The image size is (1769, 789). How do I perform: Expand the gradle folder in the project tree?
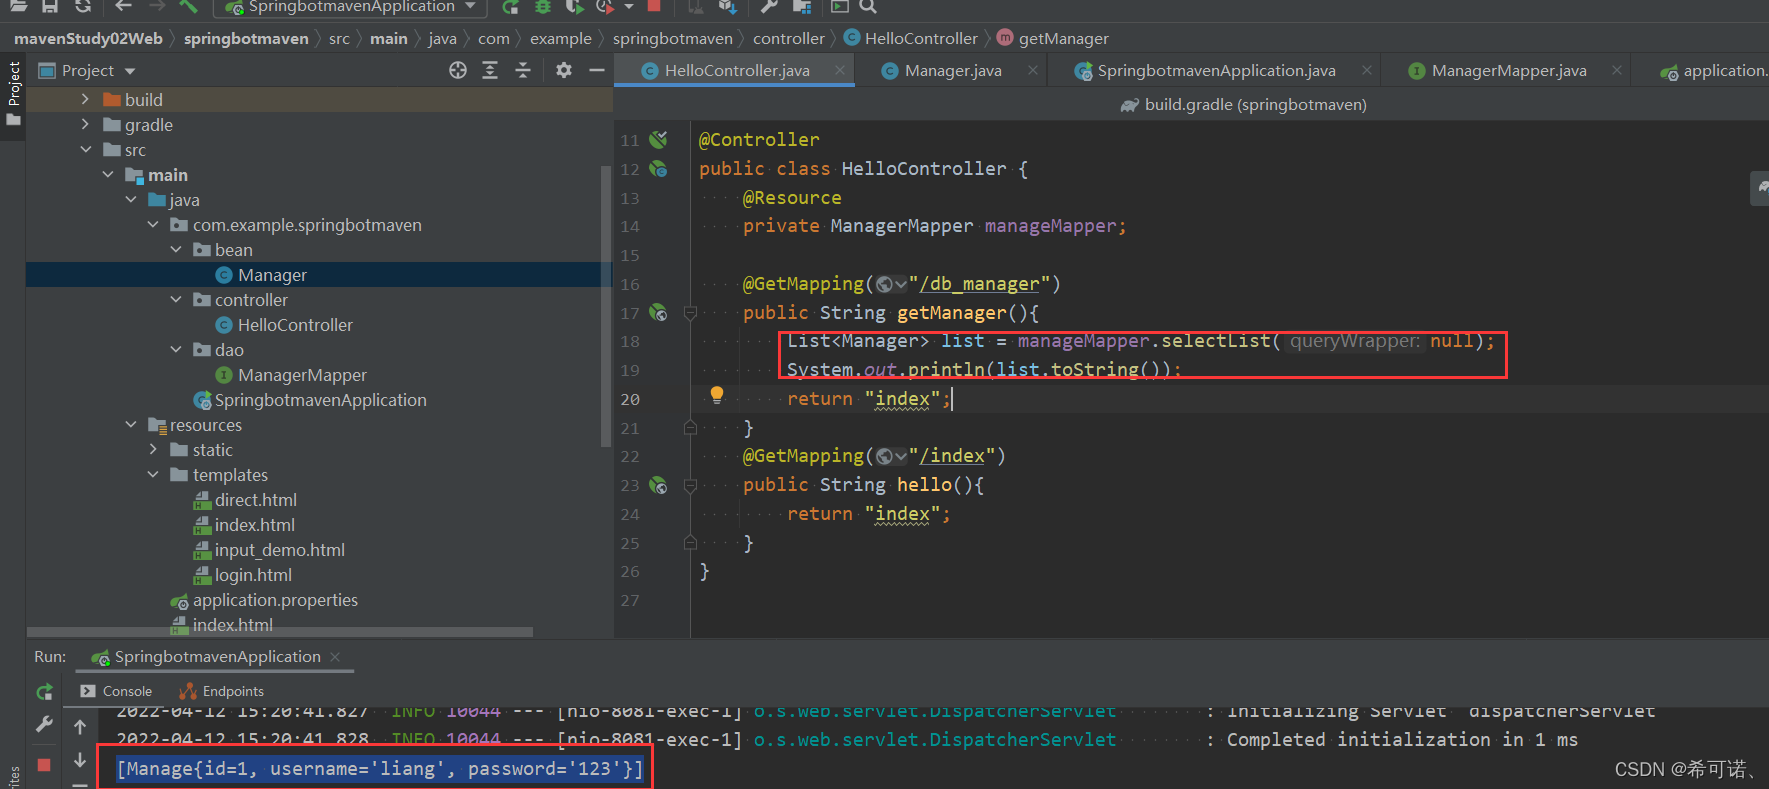point(85,124)
